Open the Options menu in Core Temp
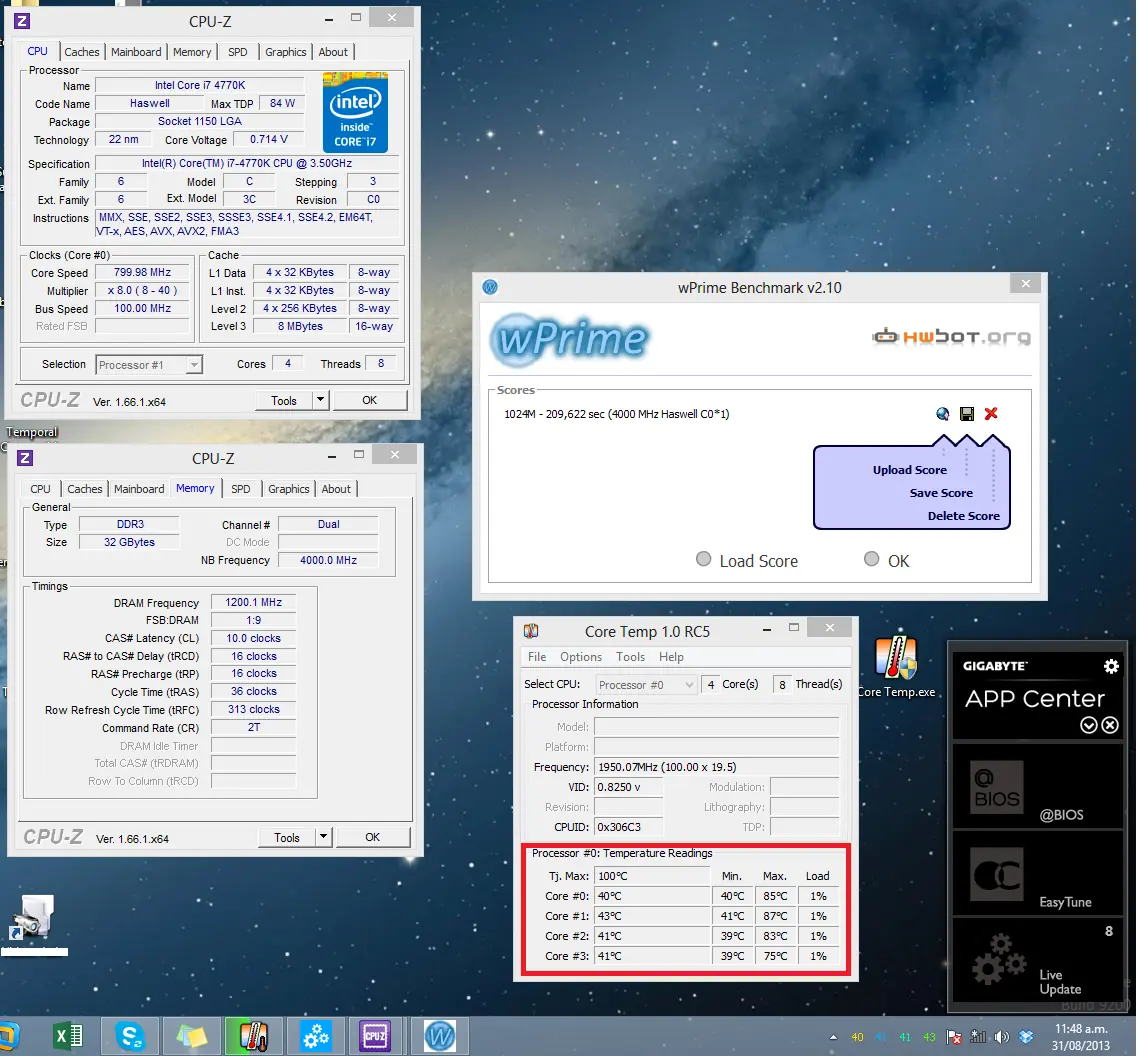 pyautogui.click(x=581, y=657)
